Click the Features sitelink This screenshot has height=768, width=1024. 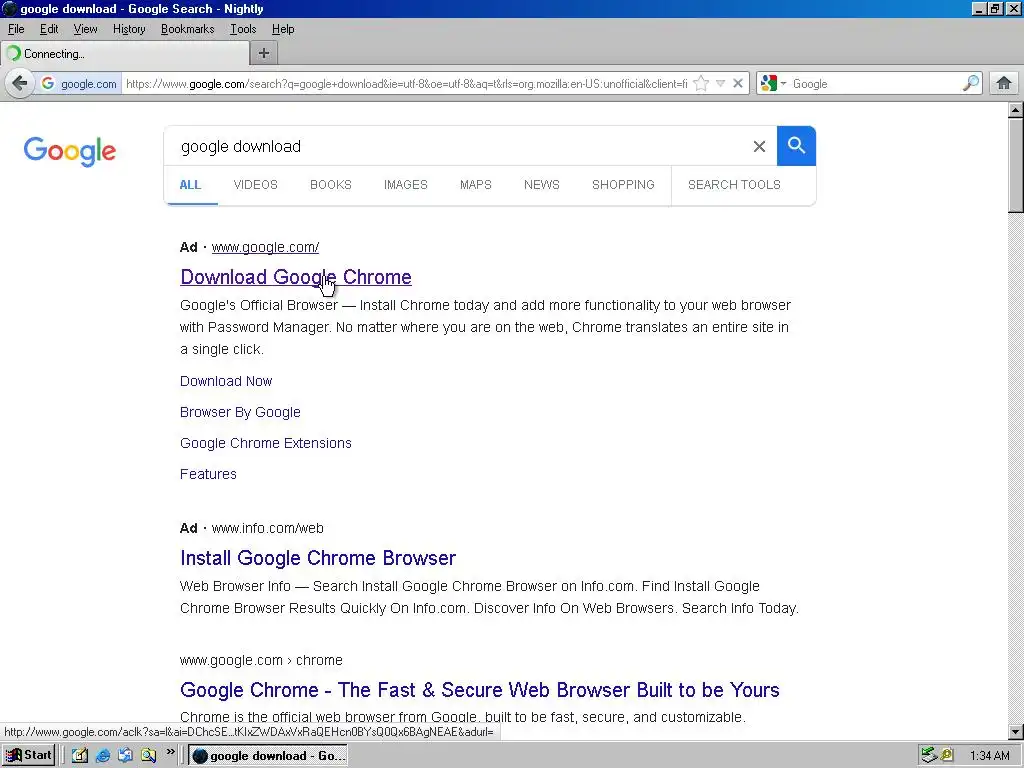[208, 475]
